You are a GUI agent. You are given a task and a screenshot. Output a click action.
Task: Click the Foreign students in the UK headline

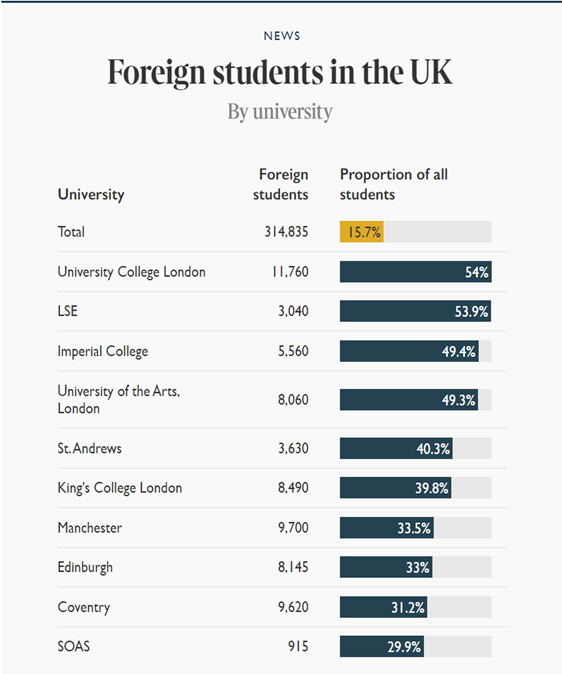click(280, 72)
